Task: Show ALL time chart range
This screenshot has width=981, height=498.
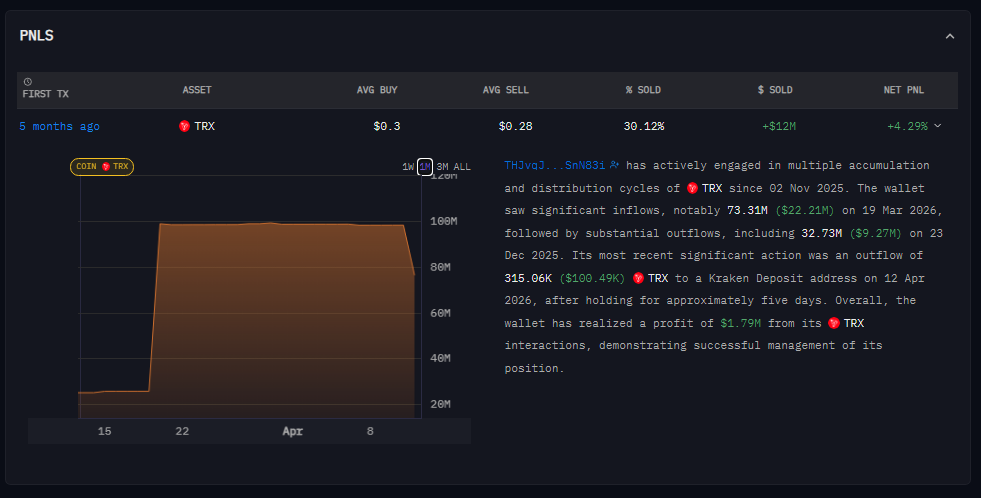Action: 462,166
